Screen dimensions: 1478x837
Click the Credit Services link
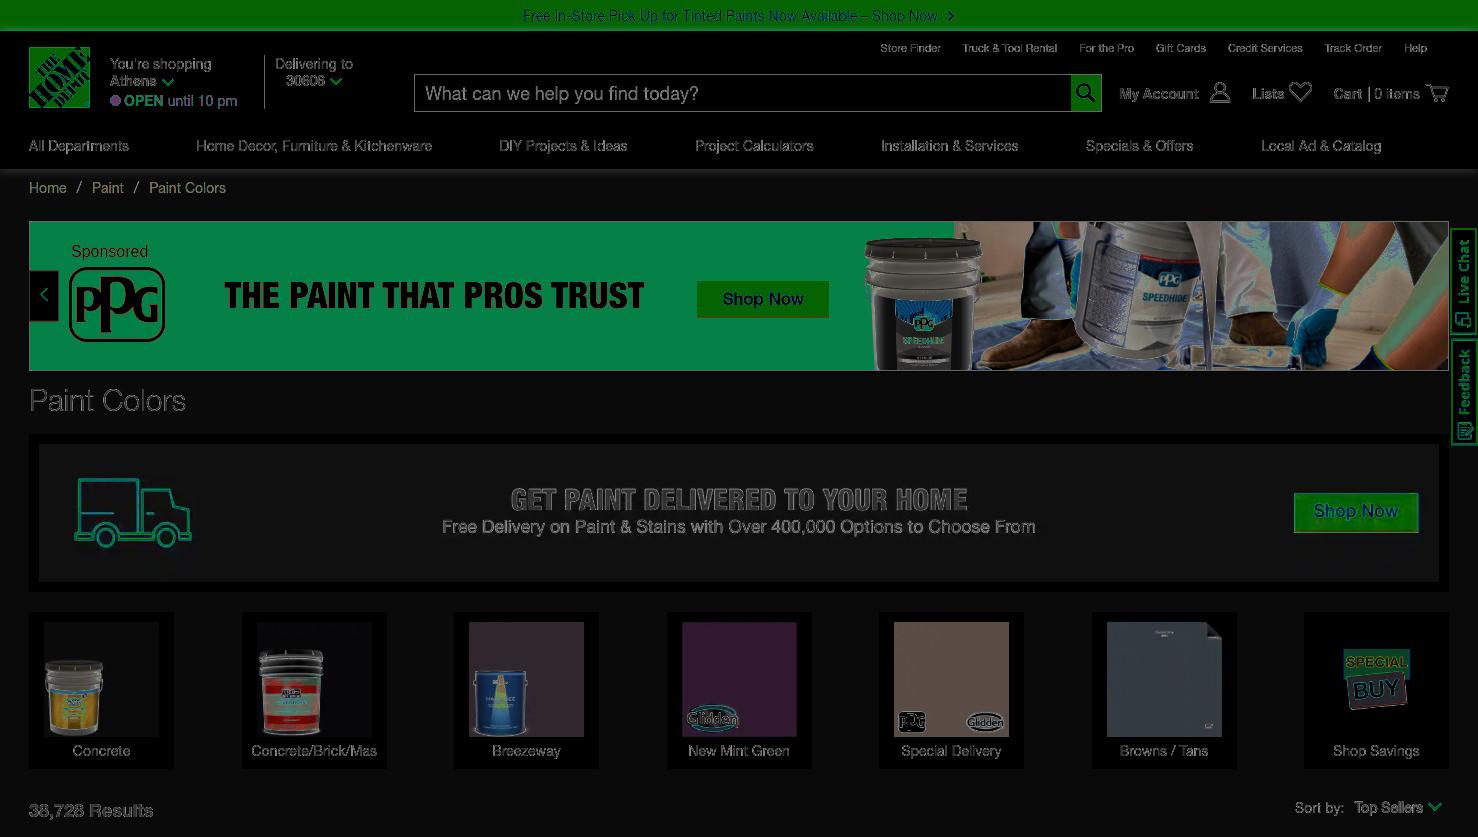pyautogui.click(x=1265, y=48)
